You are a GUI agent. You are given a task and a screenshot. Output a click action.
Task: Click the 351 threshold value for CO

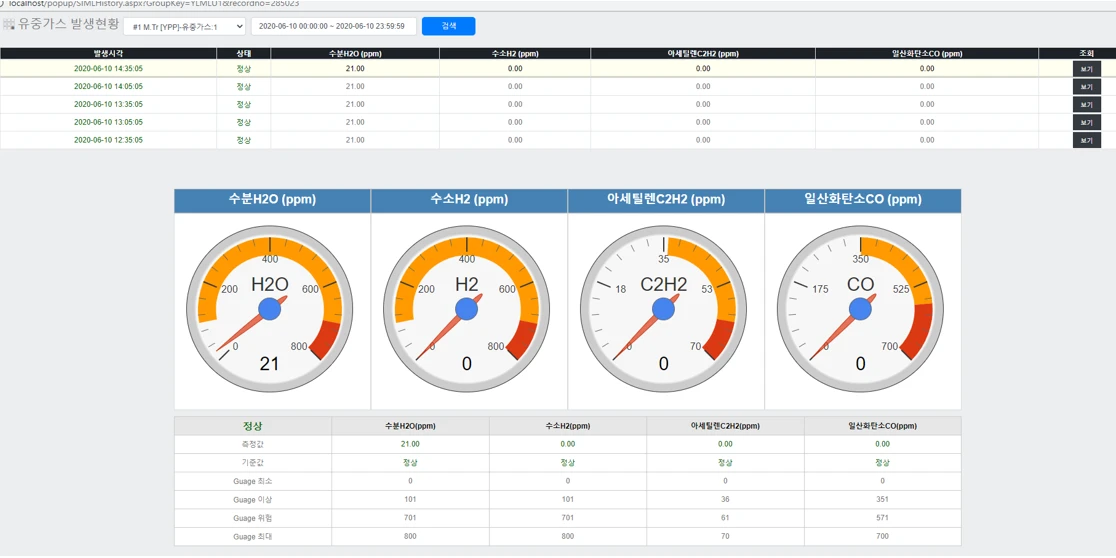883,500
